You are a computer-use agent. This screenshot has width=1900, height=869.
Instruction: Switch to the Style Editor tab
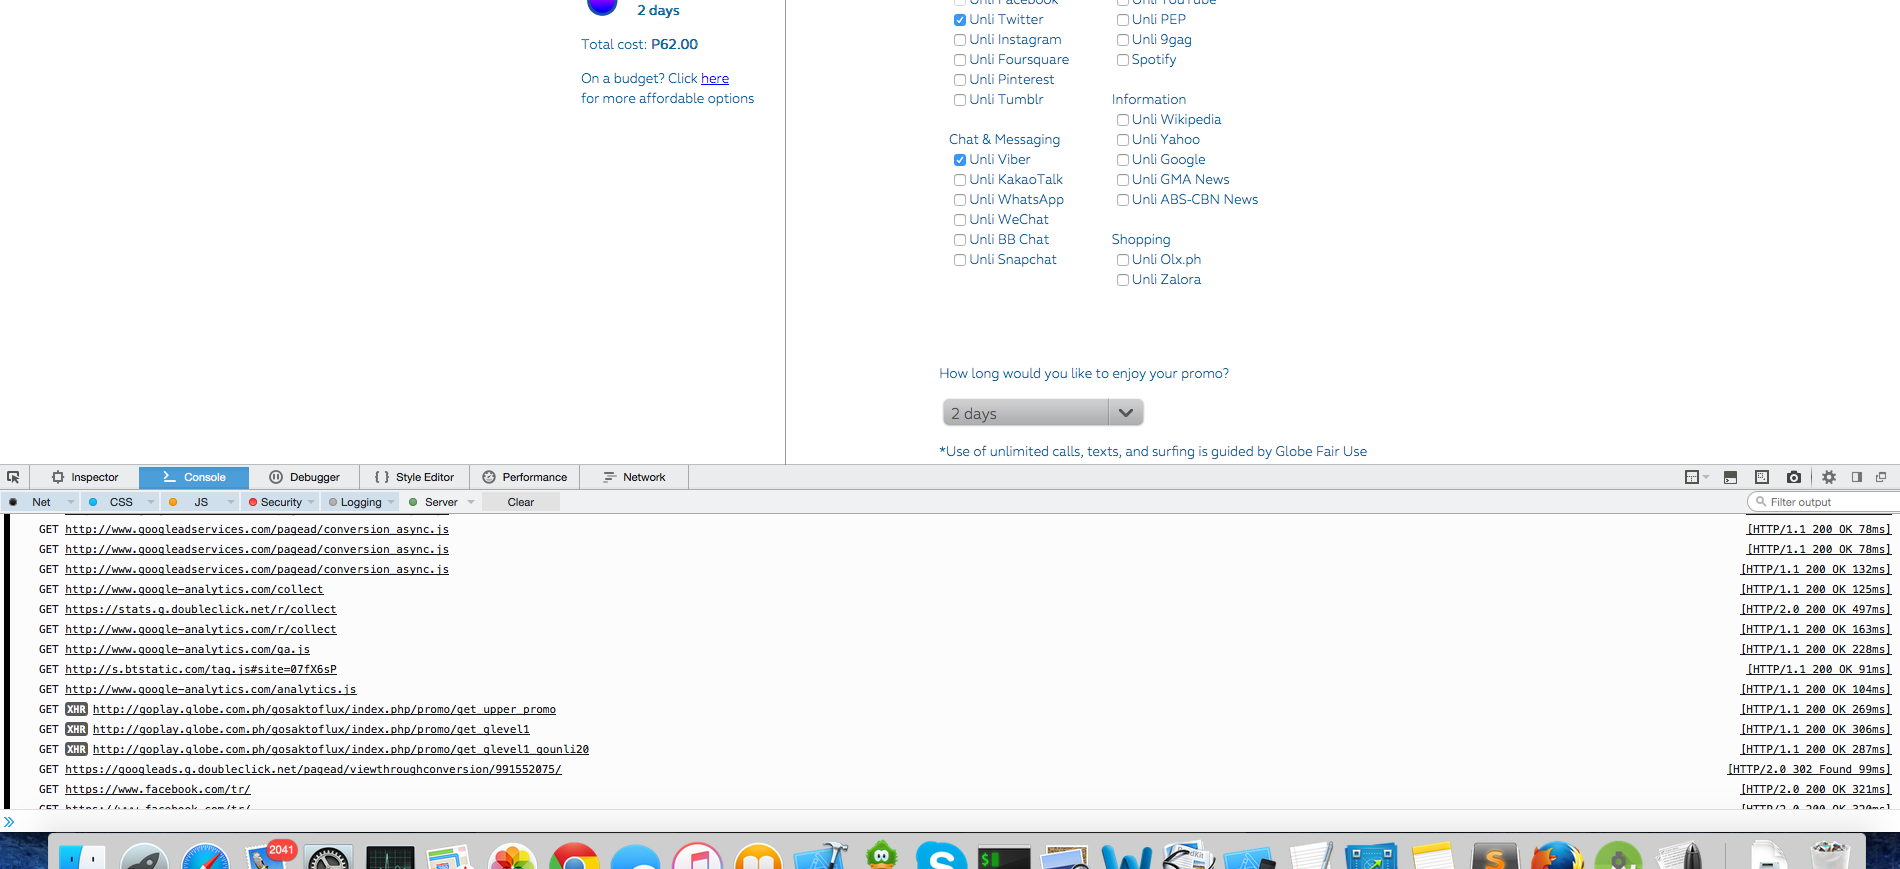click(x=414, y=477)
